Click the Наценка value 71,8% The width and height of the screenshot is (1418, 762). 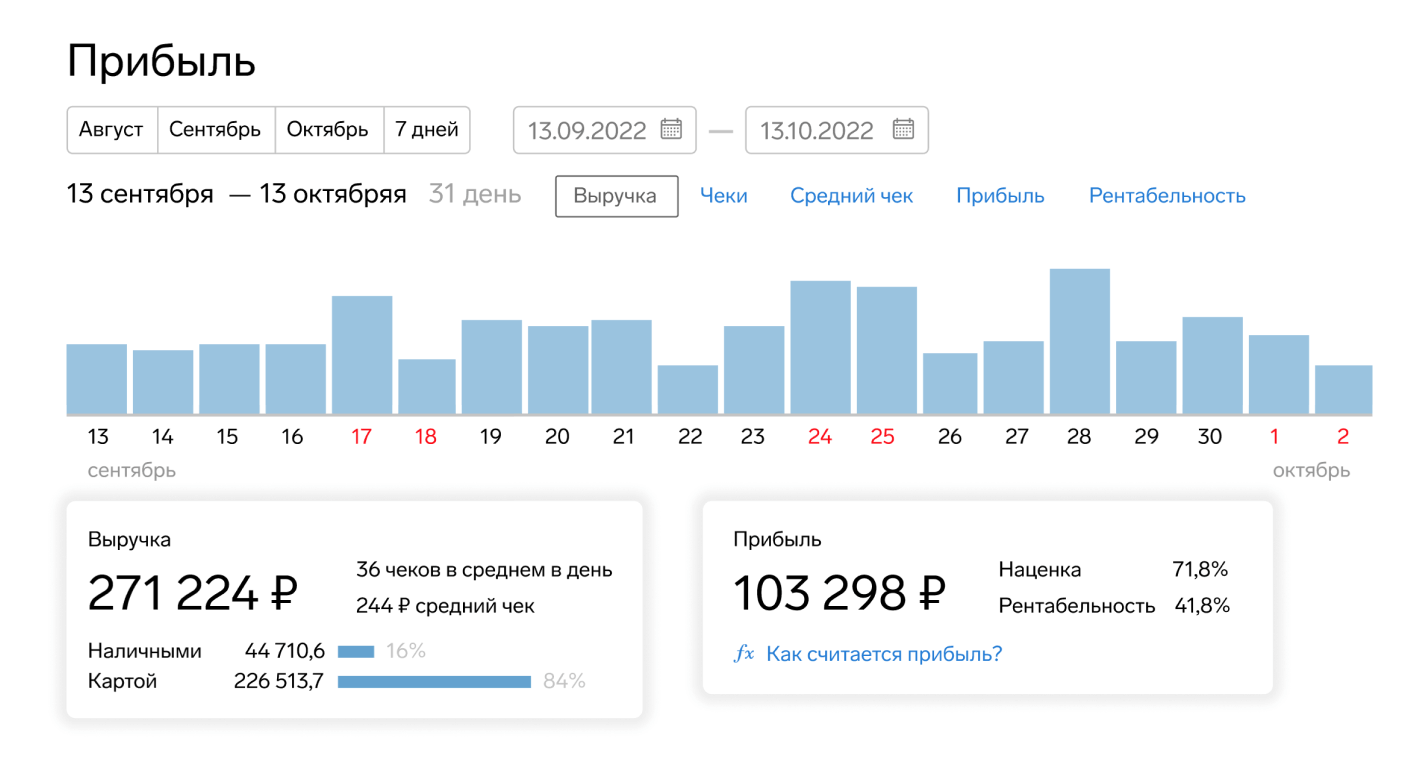(x=1200, y=570)
